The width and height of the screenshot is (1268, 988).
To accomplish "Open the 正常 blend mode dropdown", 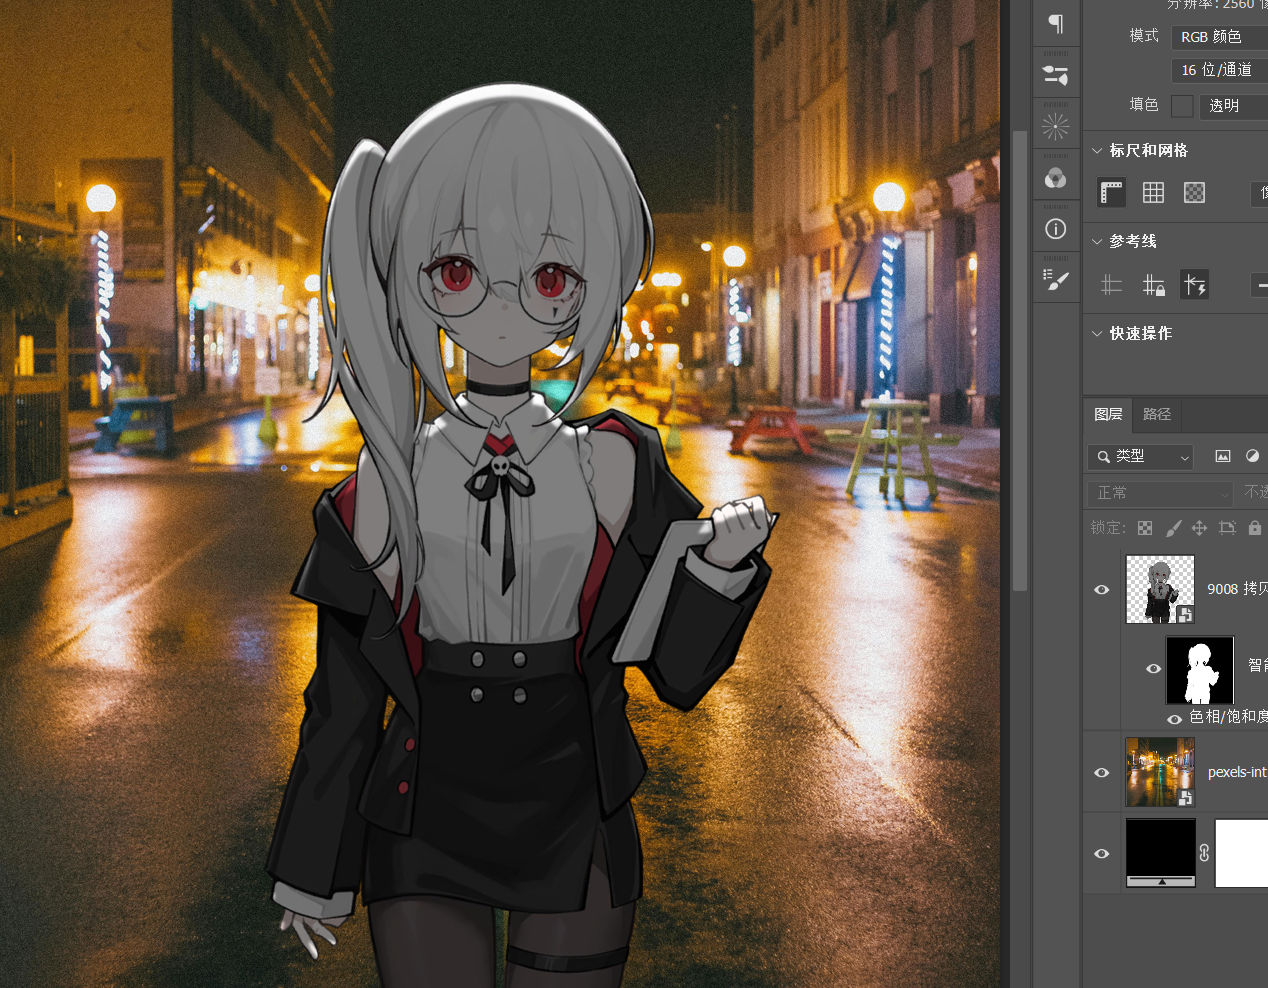I will coord(1160,493).
